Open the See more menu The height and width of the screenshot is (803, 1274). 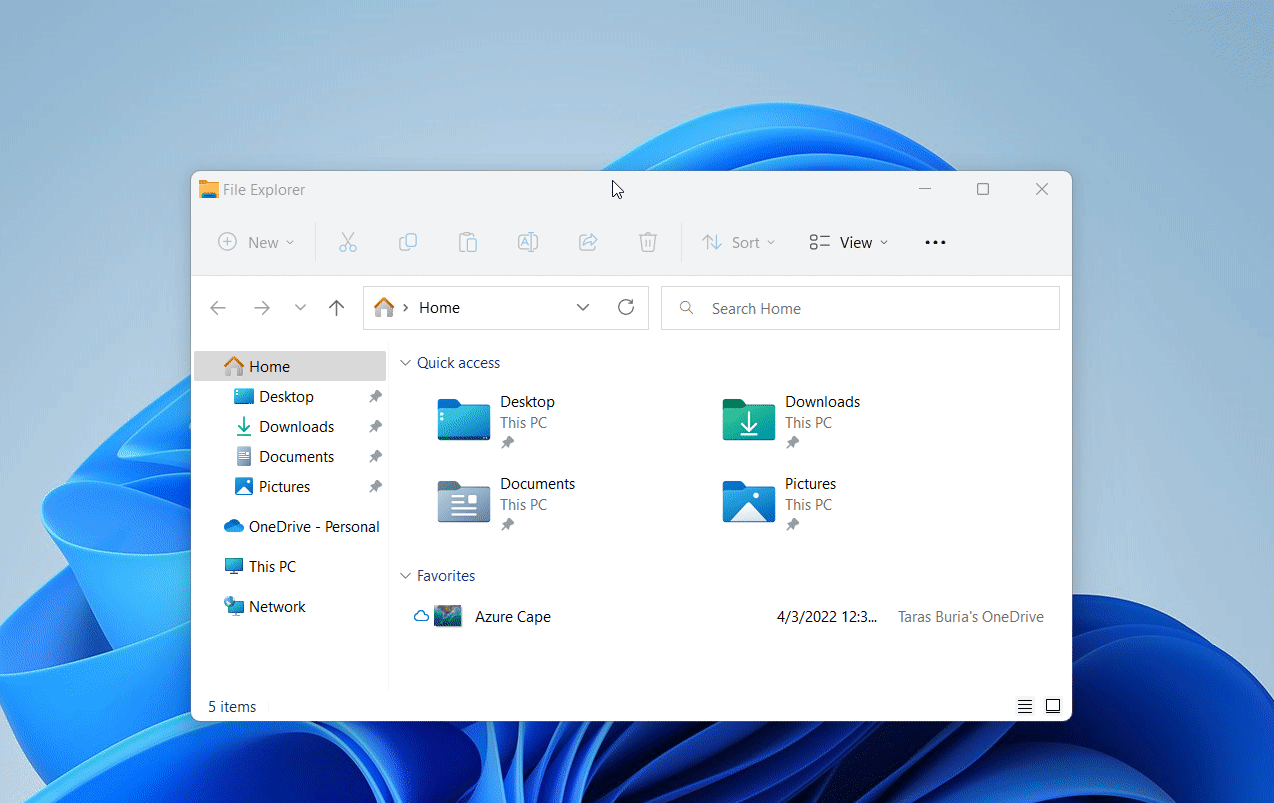[x=935, y=242]
